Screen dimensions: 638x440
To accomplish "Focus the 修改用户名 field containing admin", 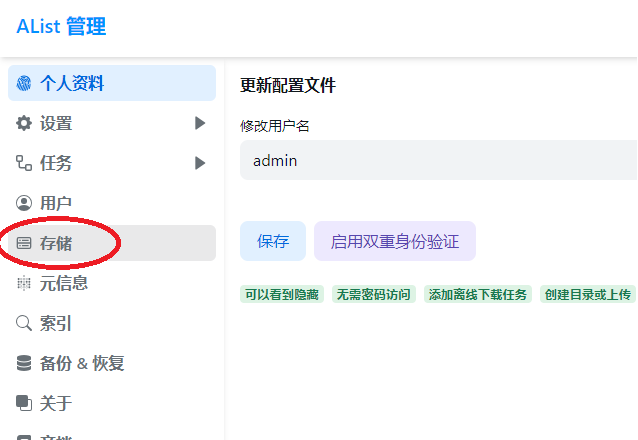I will point(438,160).
